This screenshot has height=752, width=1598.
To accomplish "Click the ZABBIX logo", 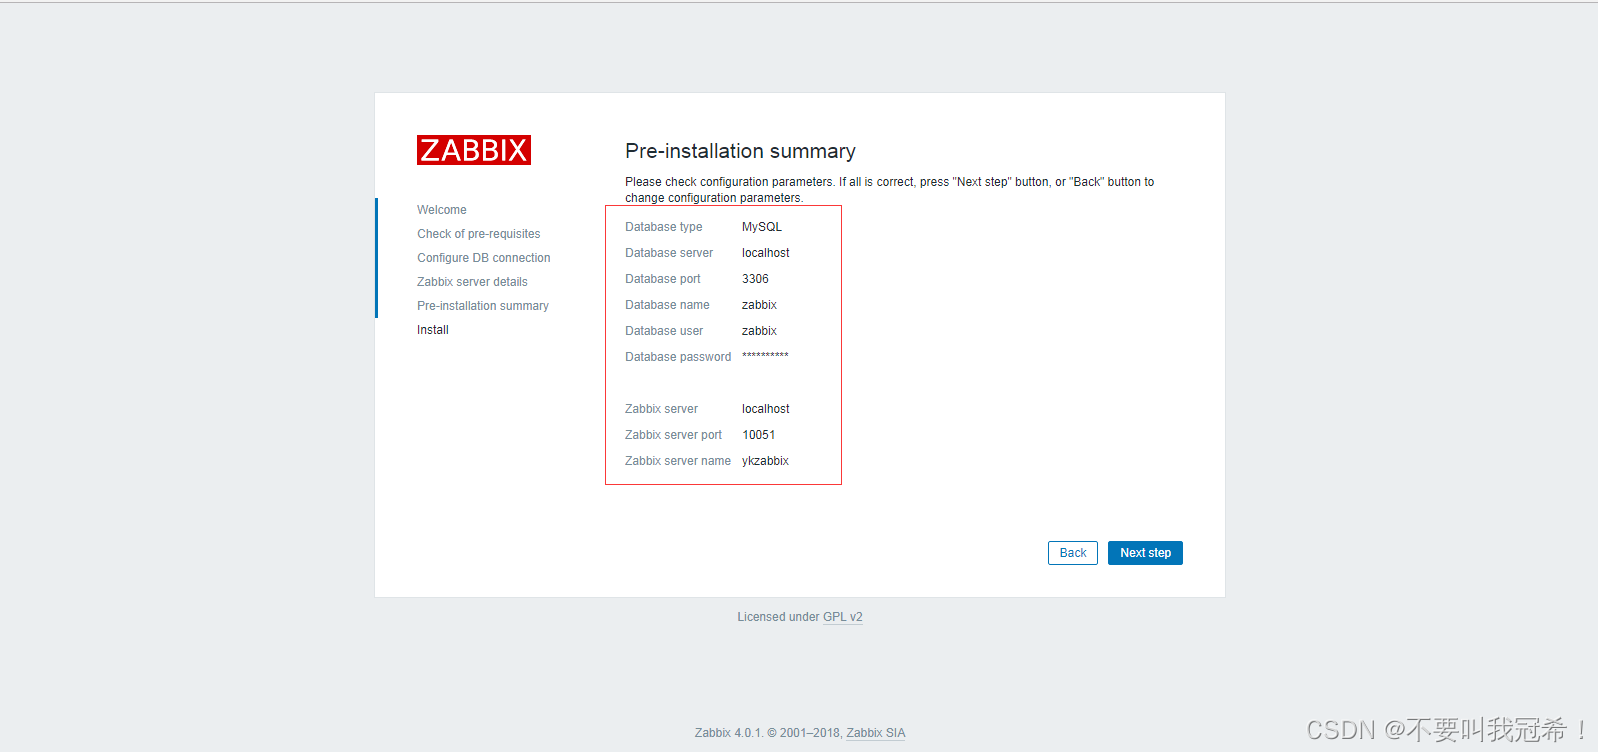I will (474, 150).
